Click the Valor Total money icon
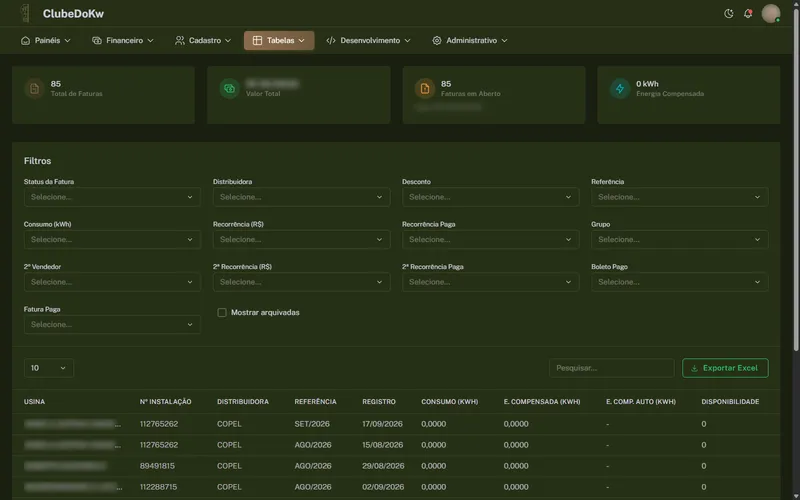 point(230,89)
